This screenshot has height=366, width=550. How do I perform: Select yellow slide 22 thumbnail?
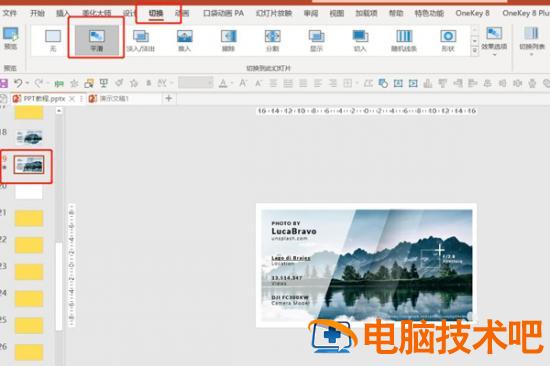point(29,245)
